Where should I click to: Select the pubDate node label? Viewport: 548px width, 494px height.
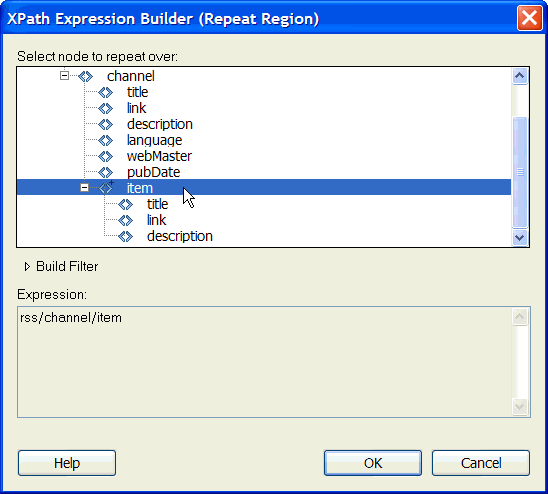[x=153, y=172]
